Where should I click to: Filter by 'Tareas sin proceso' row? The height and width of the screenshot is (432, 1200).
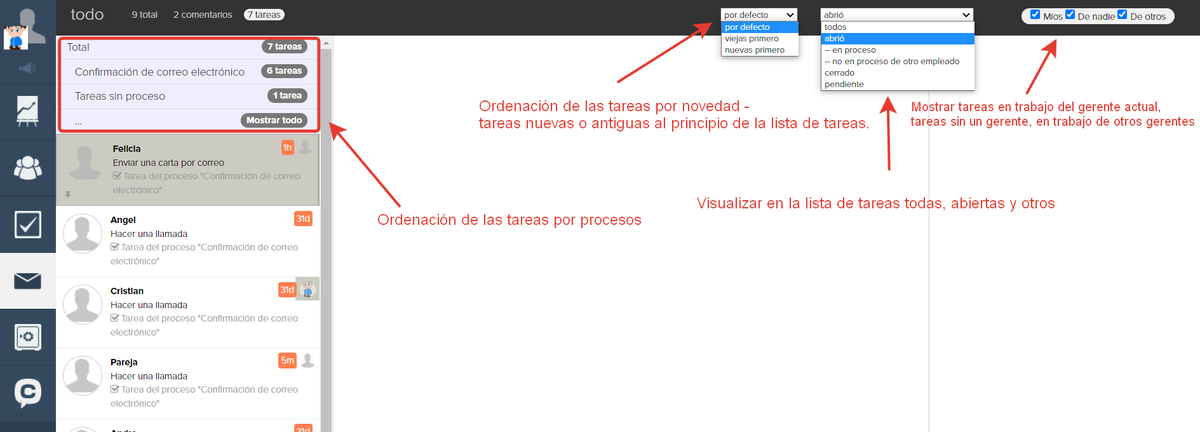[190, 96]
